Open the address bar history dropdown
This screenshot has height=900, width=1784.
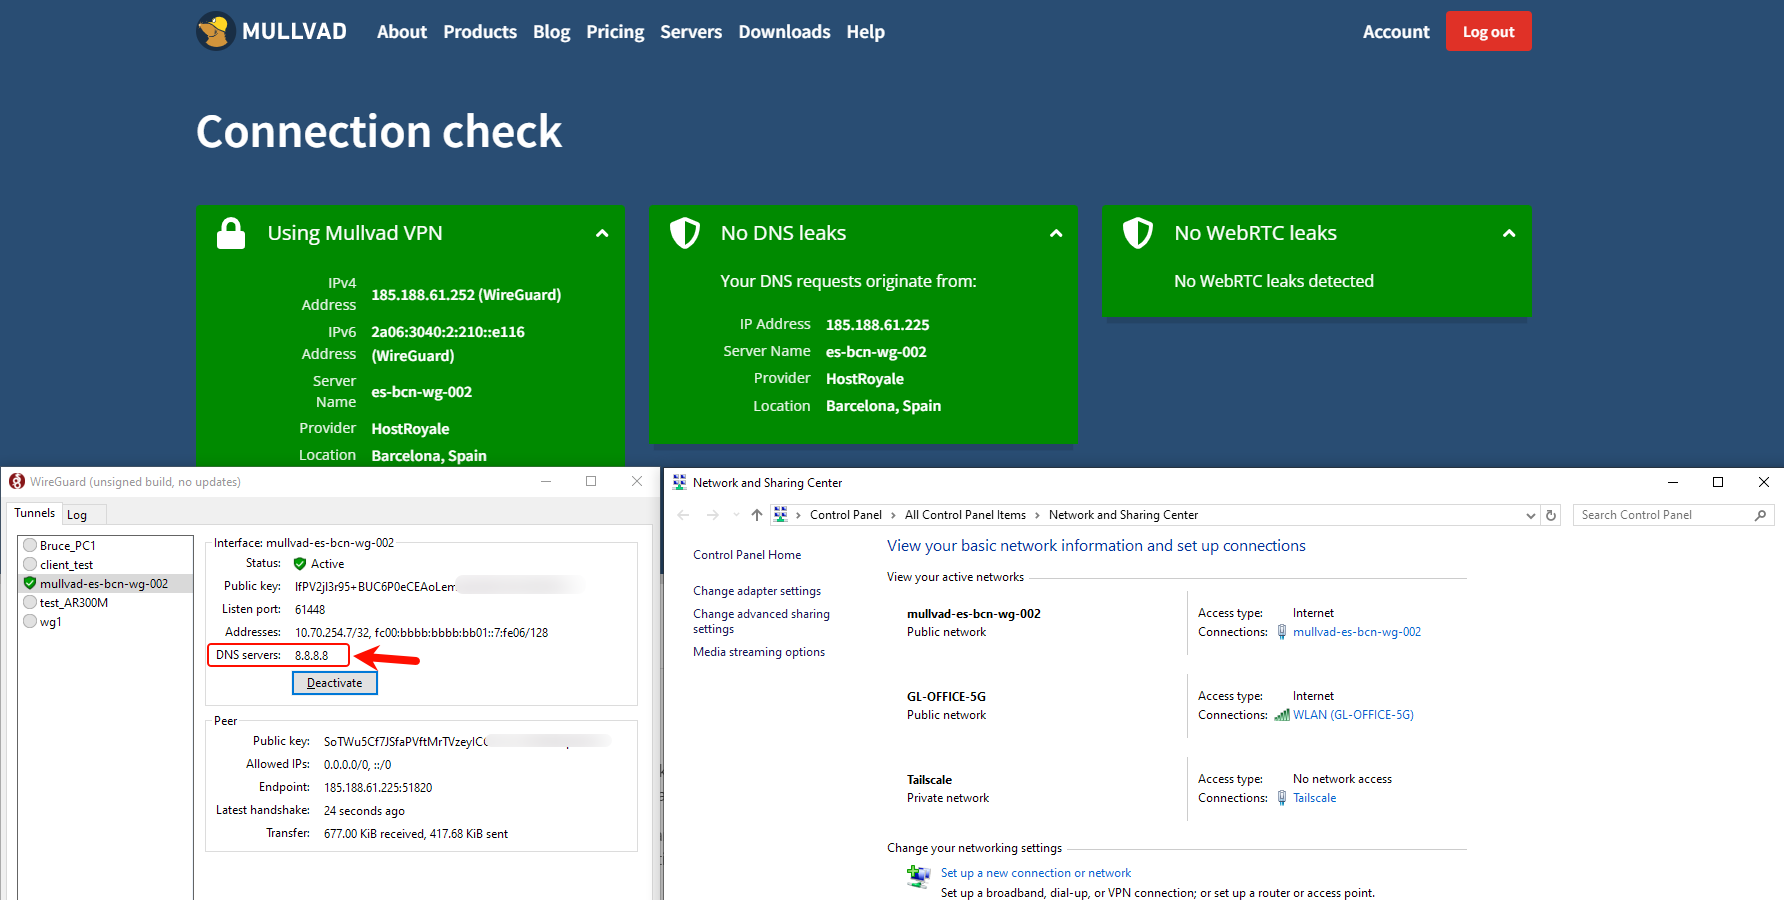[x=1530, y=515]
